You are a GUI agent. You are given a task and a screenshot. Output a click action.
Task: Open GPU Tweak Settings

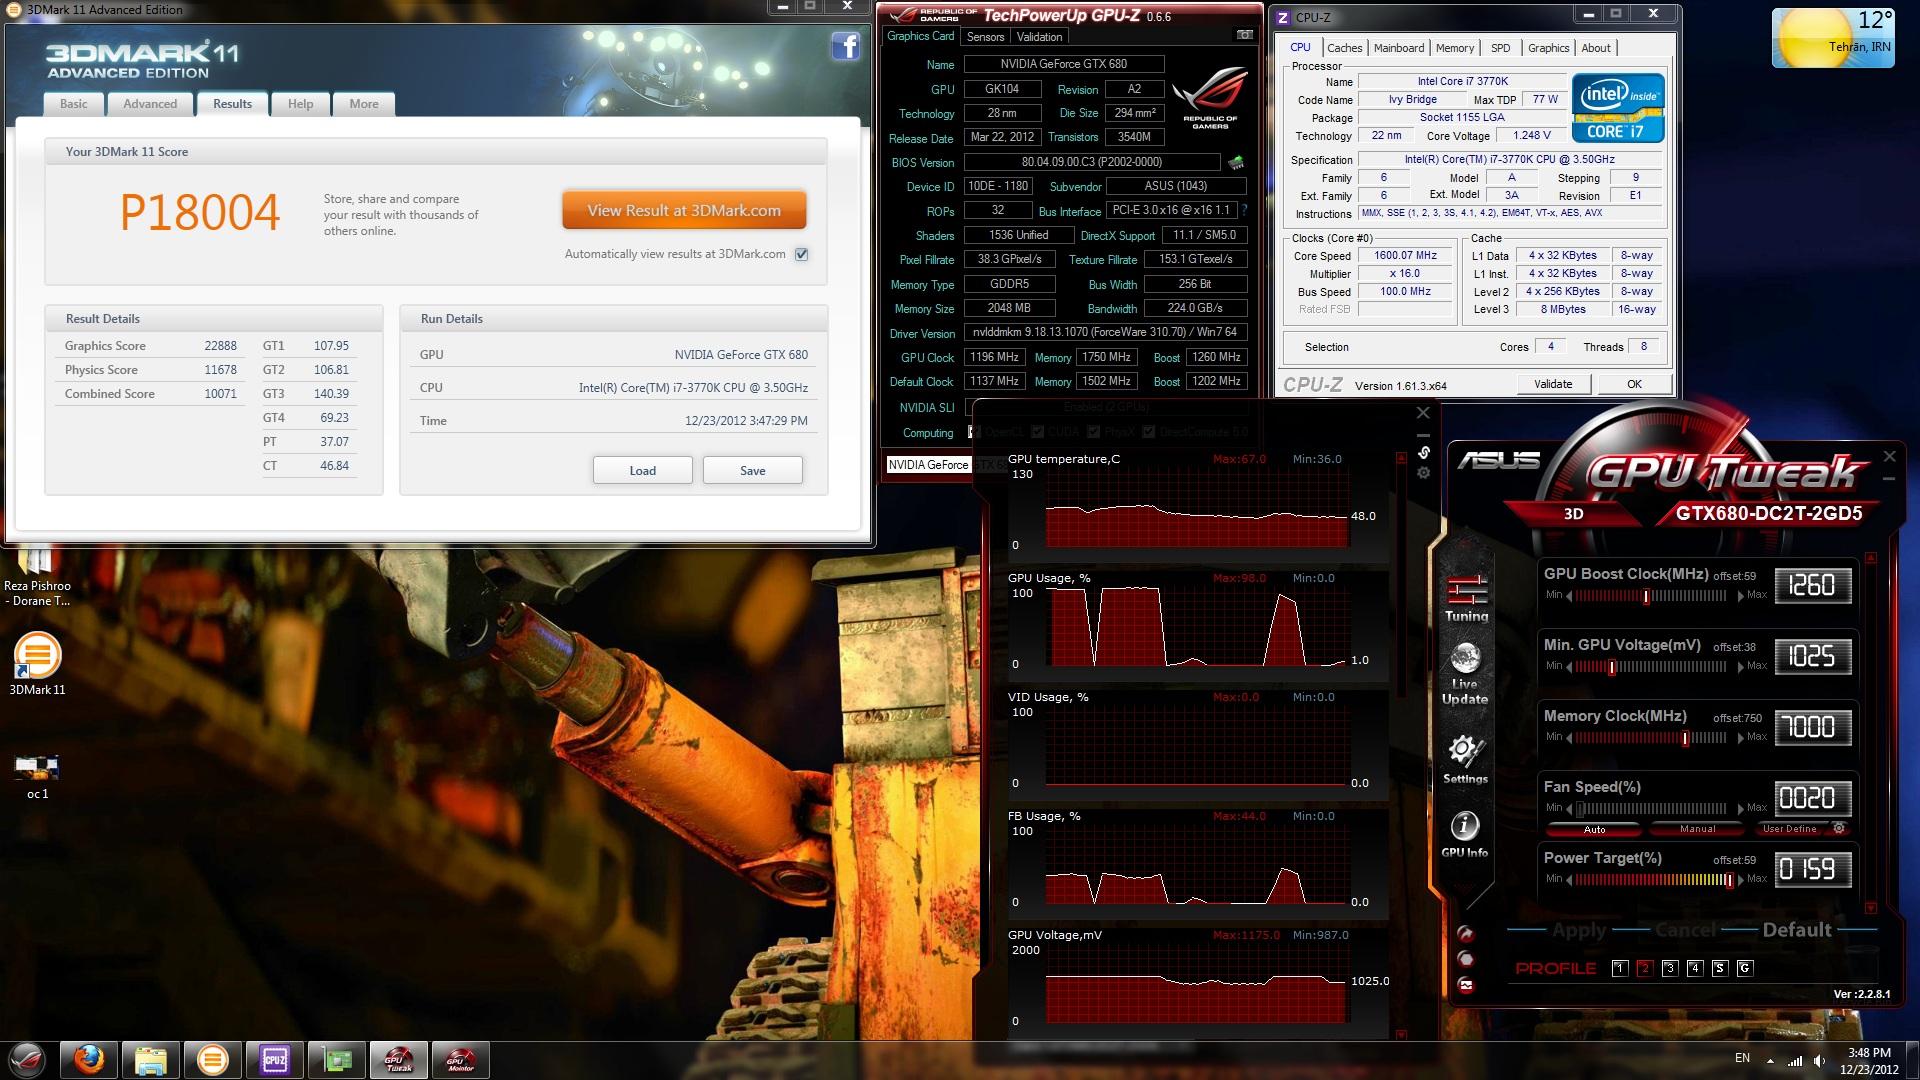pos(1465,760)
